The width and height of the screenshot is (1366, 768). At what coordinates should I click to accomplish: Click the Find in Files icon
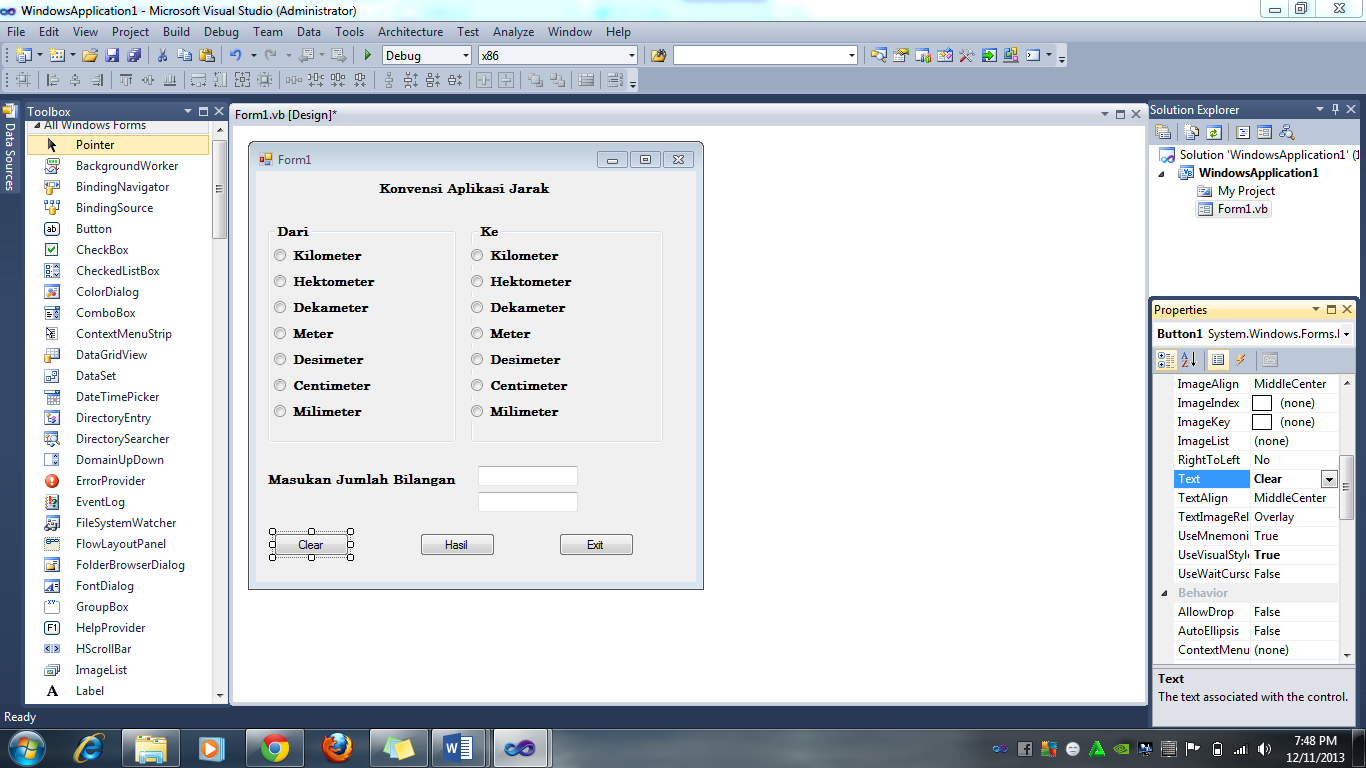coord(658,56)
